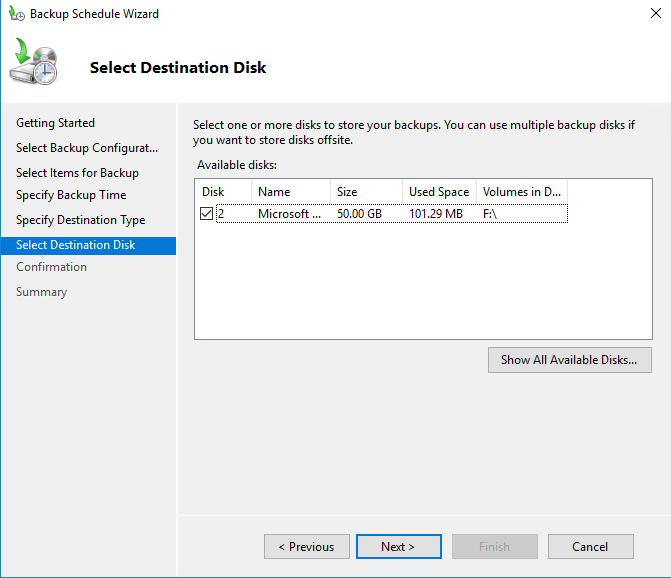Sort by the Size column header
The height and width of the screenshot is (578, 671).
point(366,192)
